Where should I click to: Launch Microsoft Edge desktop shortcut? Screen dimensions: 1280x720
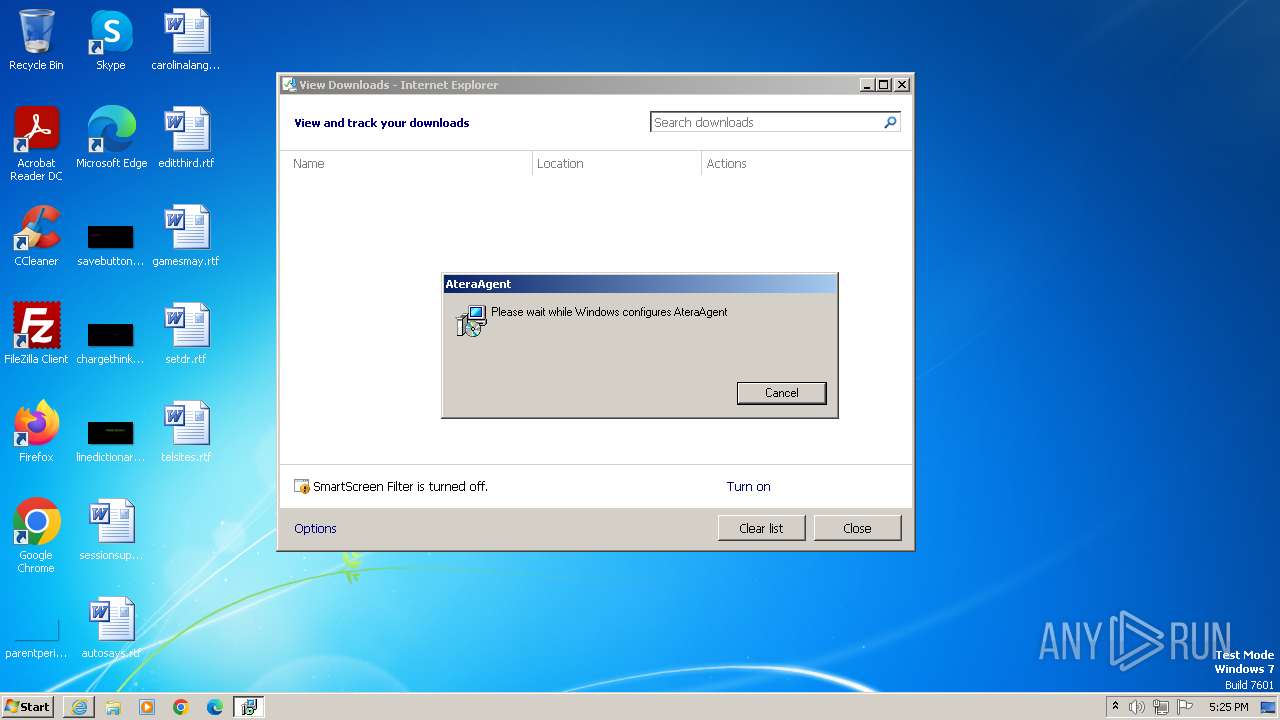click(111, 138)
